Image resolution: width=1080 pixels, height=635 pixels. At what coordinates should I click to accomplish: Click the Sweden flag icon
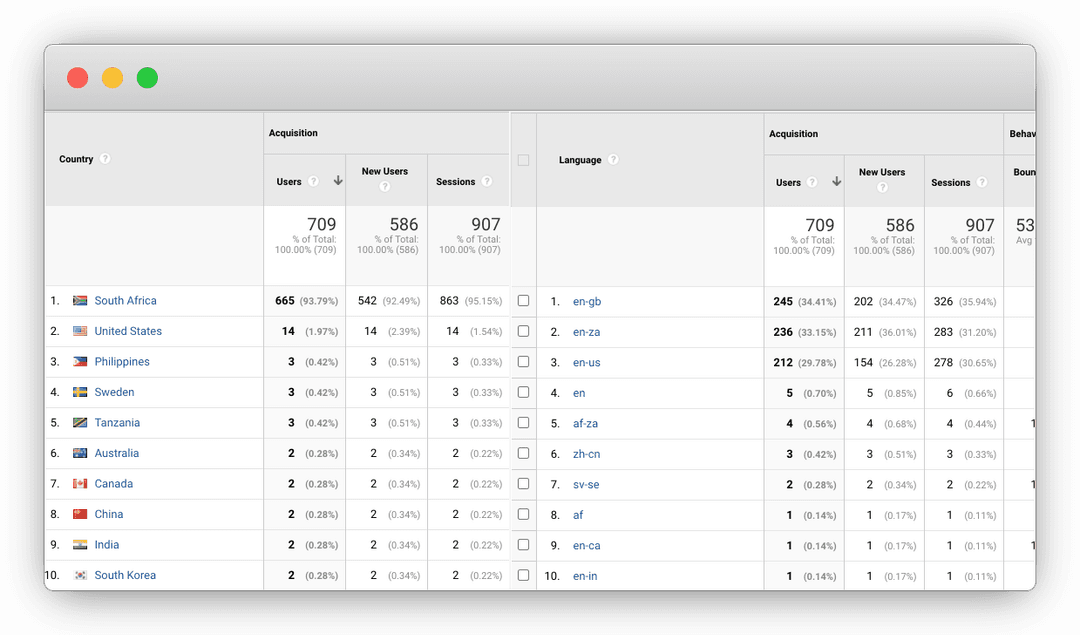coord(80,392)
